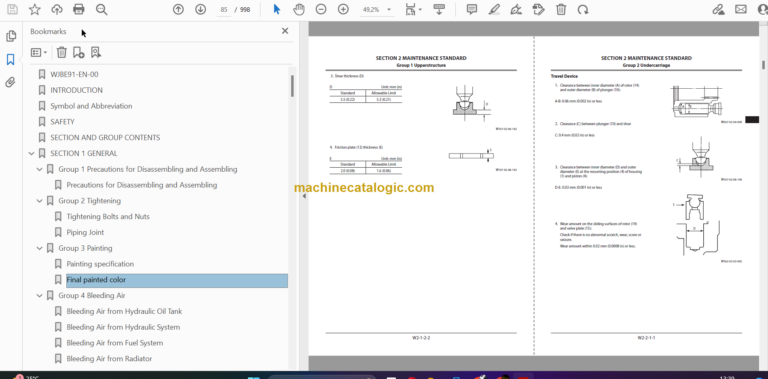Open the Painting specification bookmark
Image resolution: width=768 pixels, height=379 pixels.
pyautogui.click(x=100, y=264)
